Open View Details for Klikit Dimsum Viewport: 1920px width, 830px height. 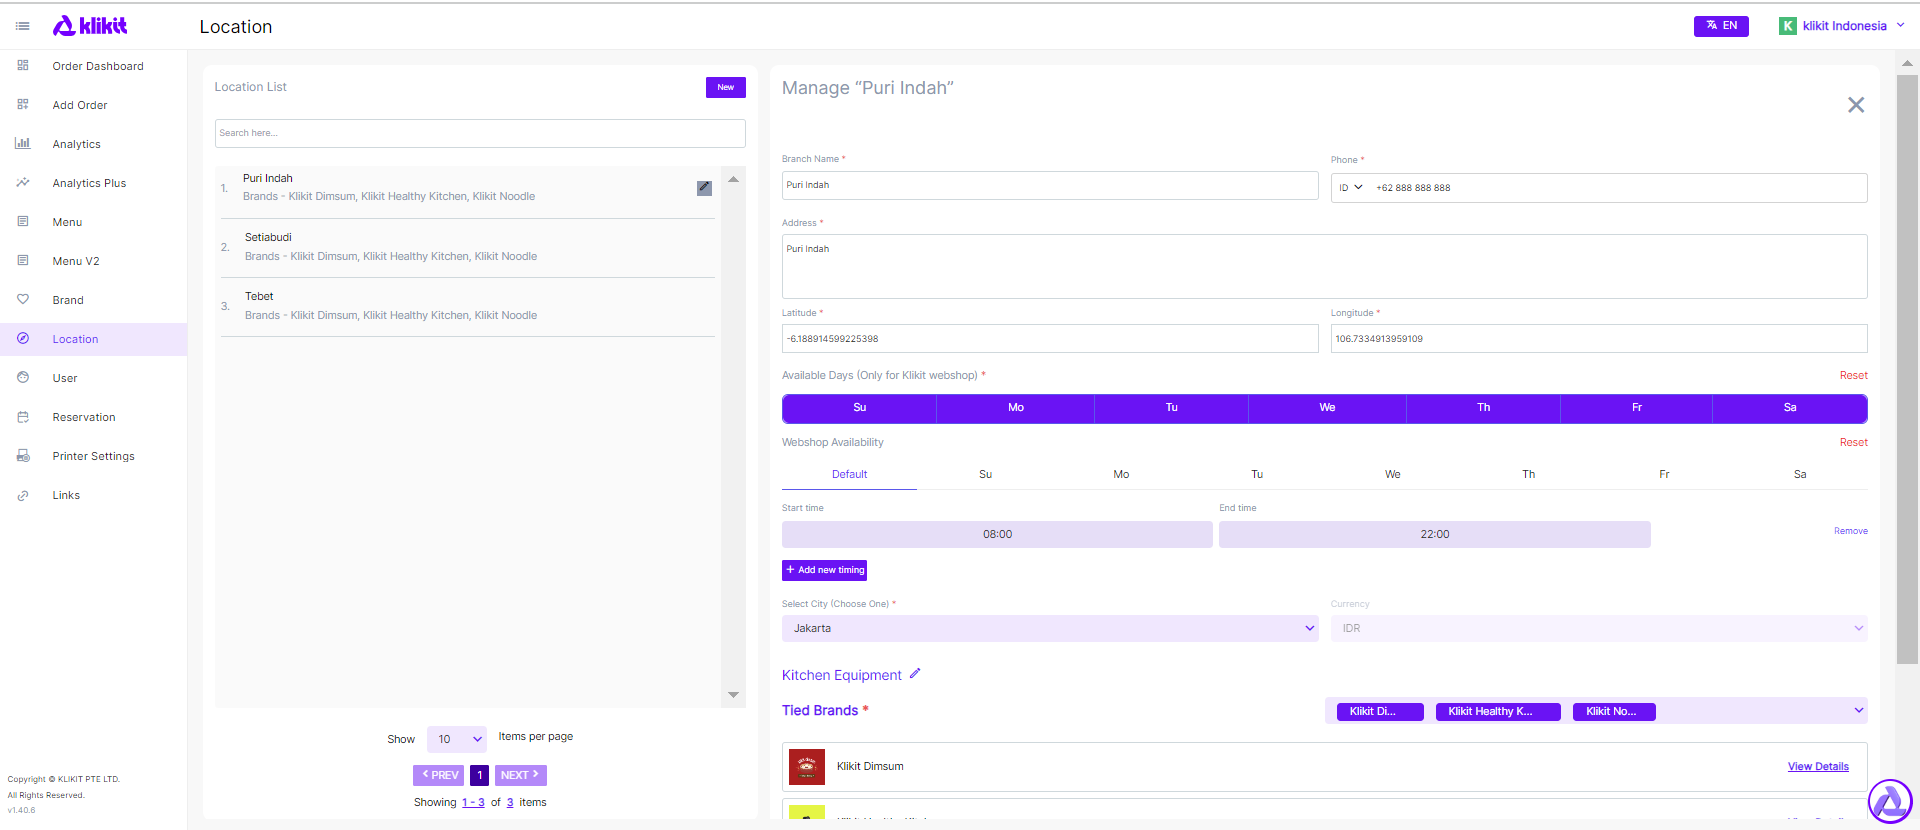tap(1817, 767)
